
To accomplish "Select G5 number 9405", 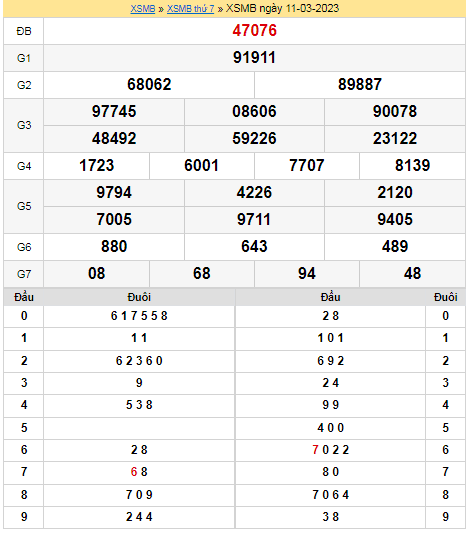I will tap(395, 219).
